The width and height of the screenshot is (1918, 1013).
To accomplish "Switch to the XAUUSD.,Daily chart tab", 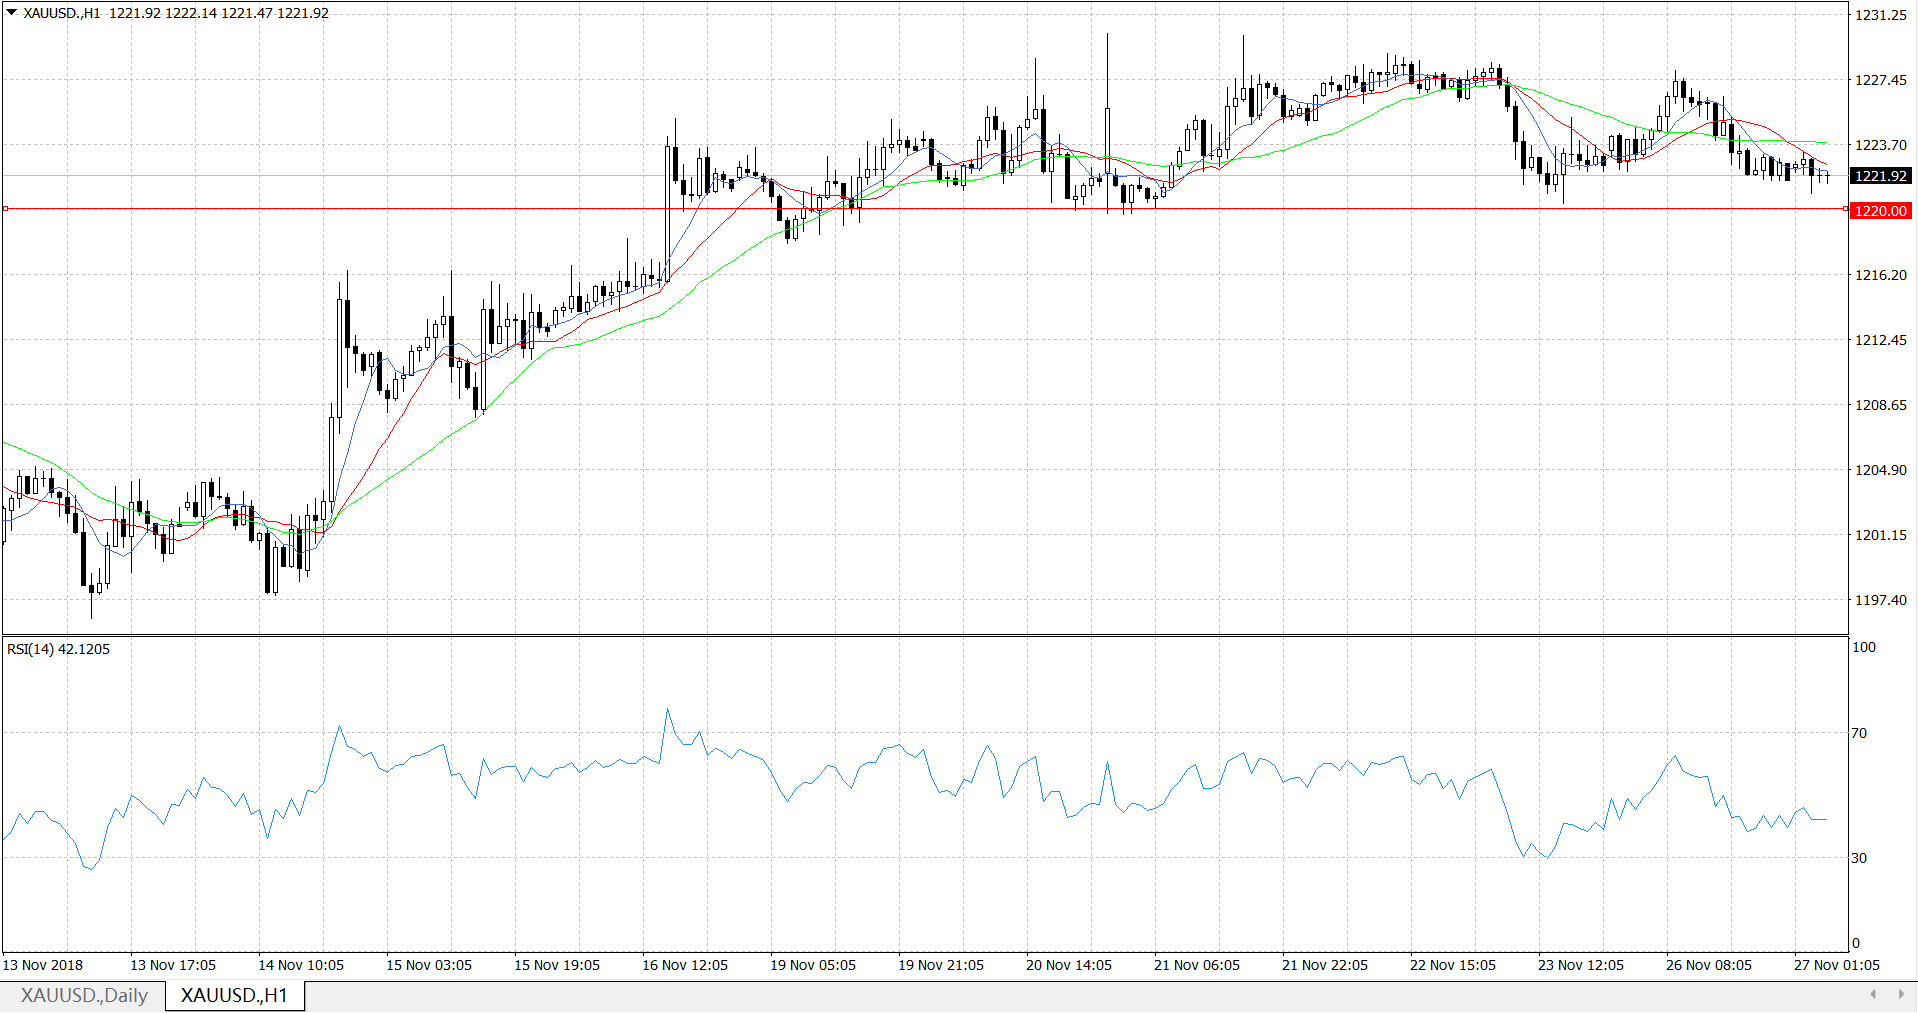I will 84,996.
